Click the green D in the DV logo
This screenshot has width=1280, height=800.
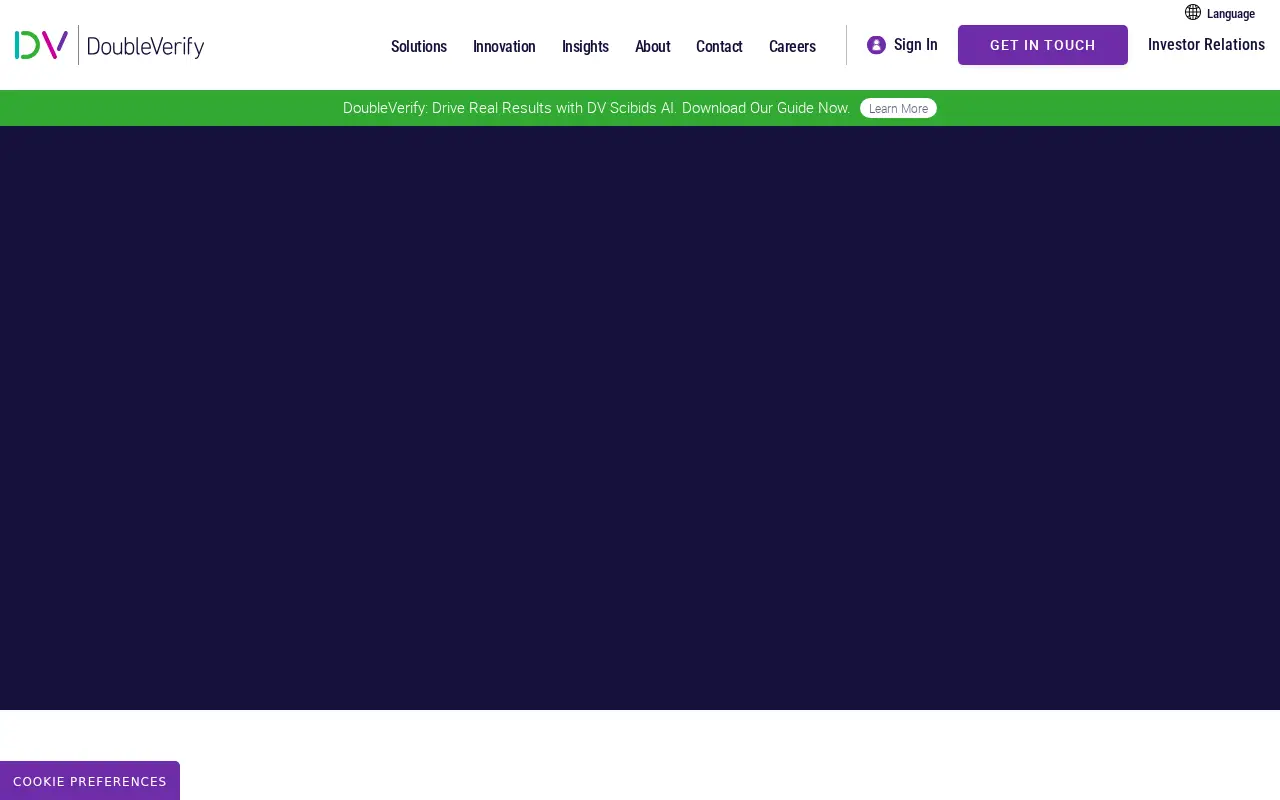(27, 45)
